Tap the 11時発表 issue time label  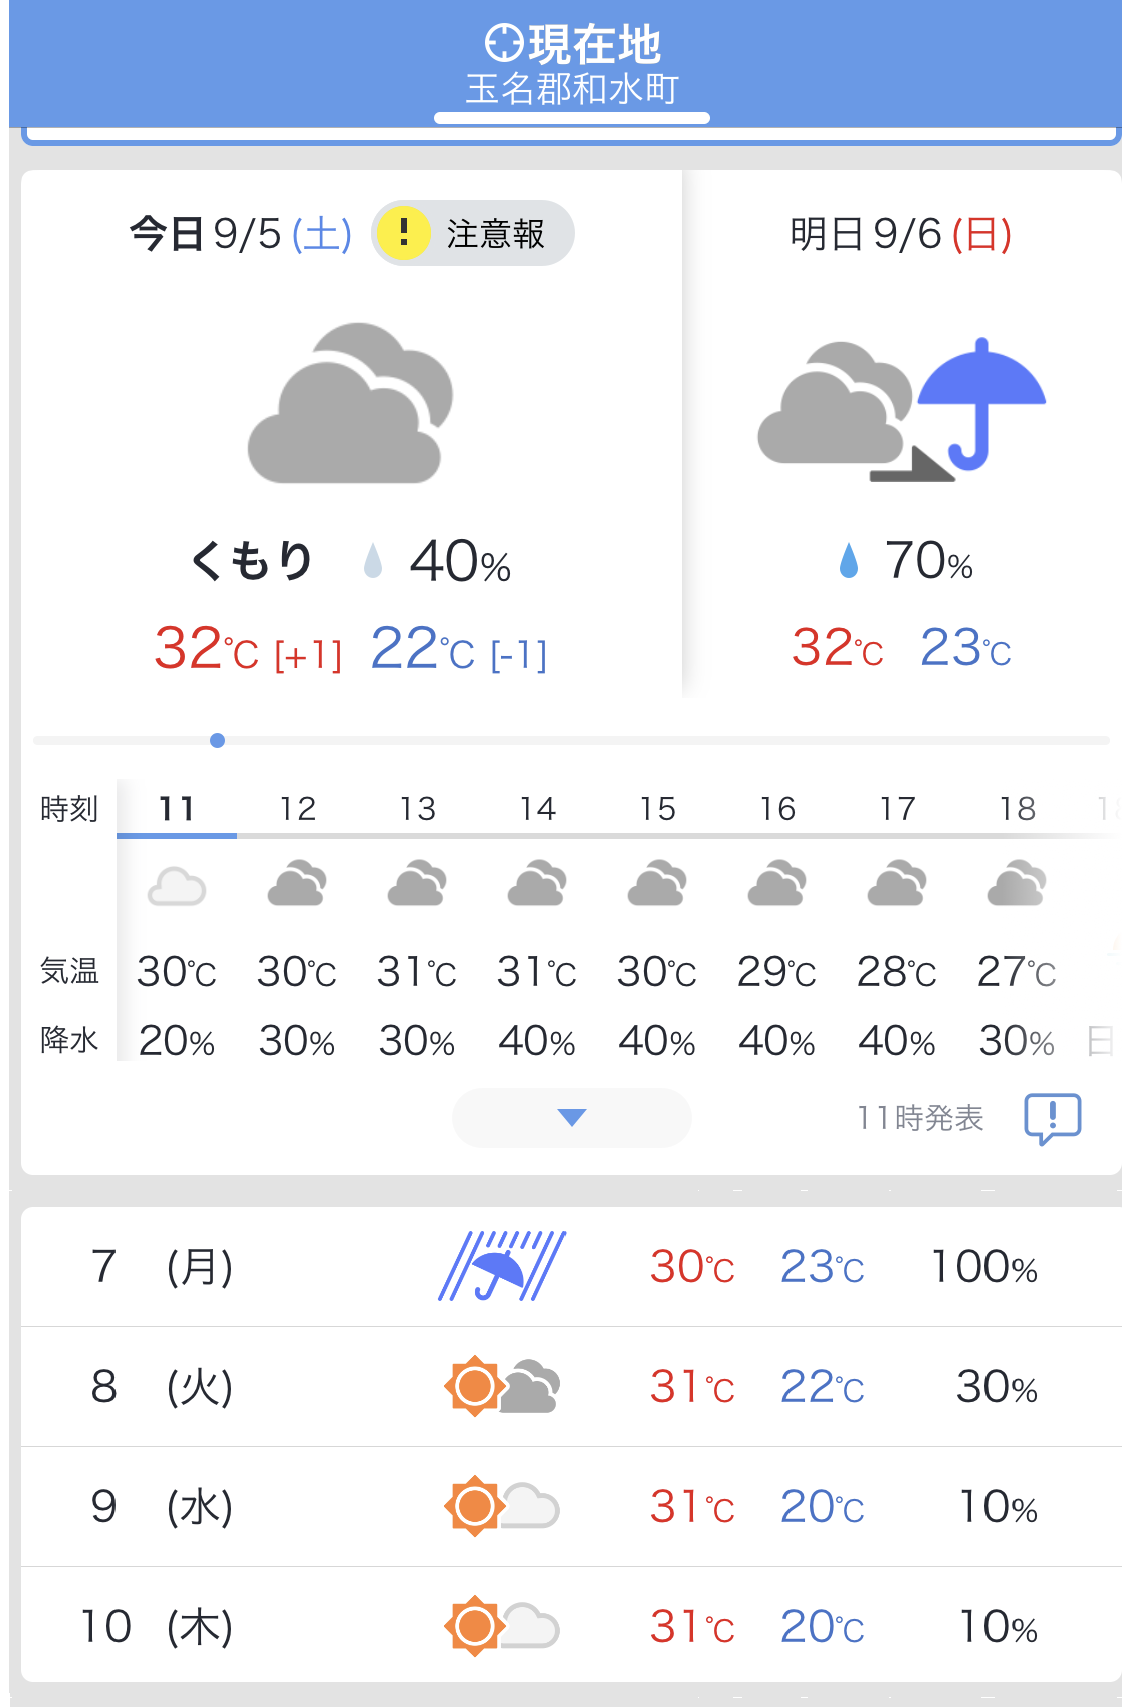point(920,1118)
